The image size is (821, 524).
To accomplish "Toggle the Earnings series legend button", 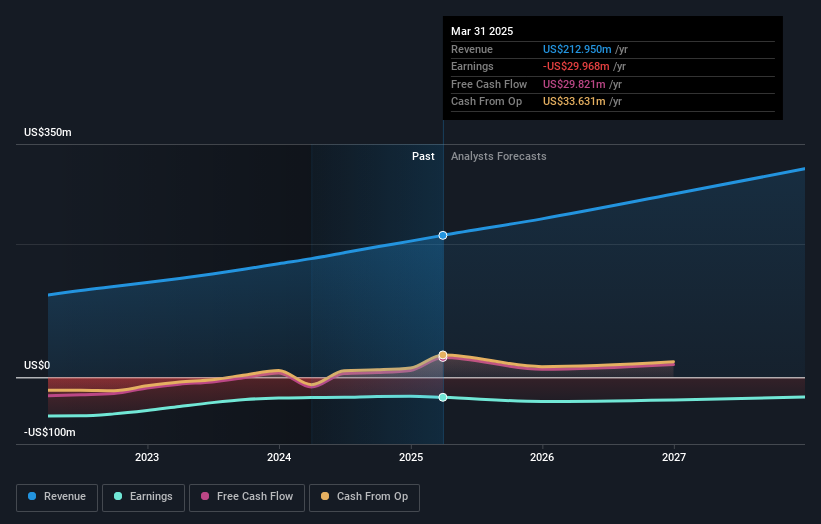I will [x=143, y=497].
